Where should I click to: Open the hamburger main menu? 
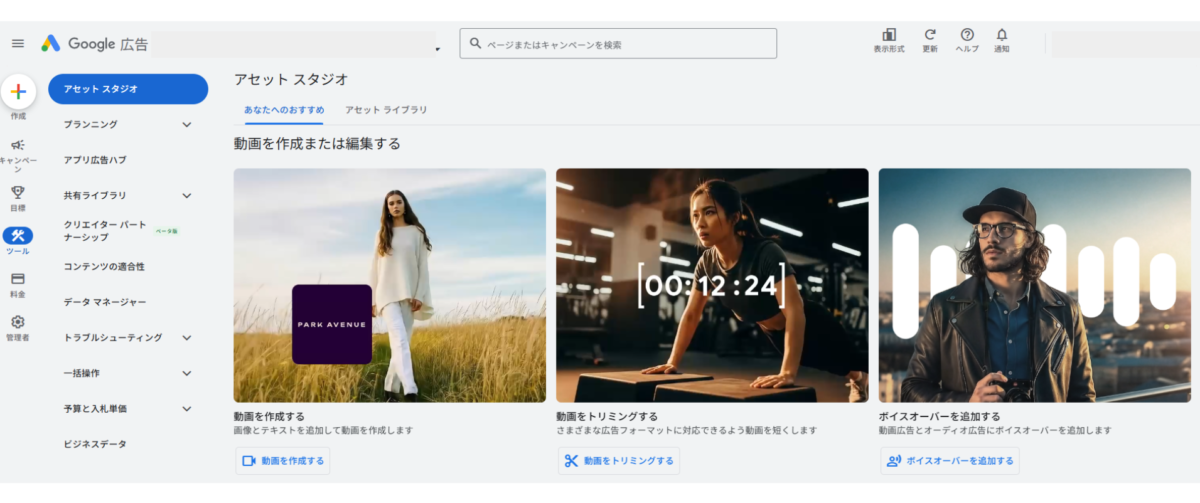click(x=18, y=44)
